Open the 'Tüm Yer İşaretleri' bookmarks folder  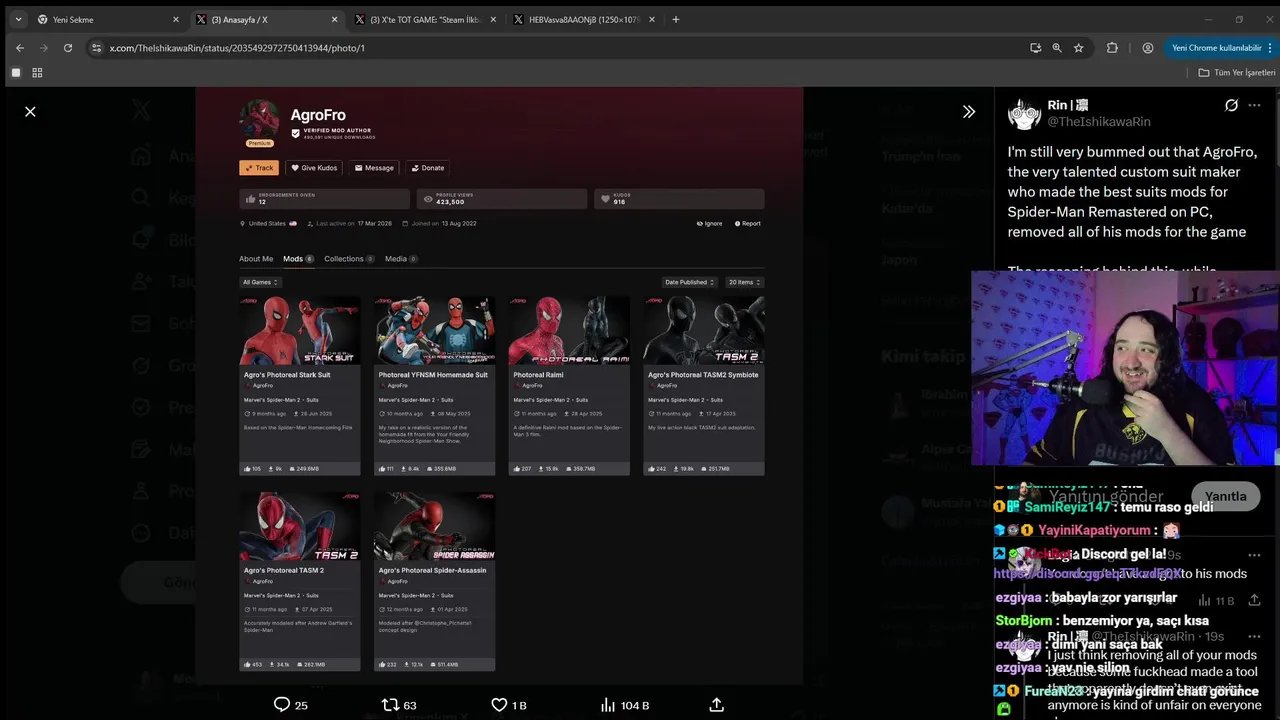pyautogui.click(x=1237, y=72)
